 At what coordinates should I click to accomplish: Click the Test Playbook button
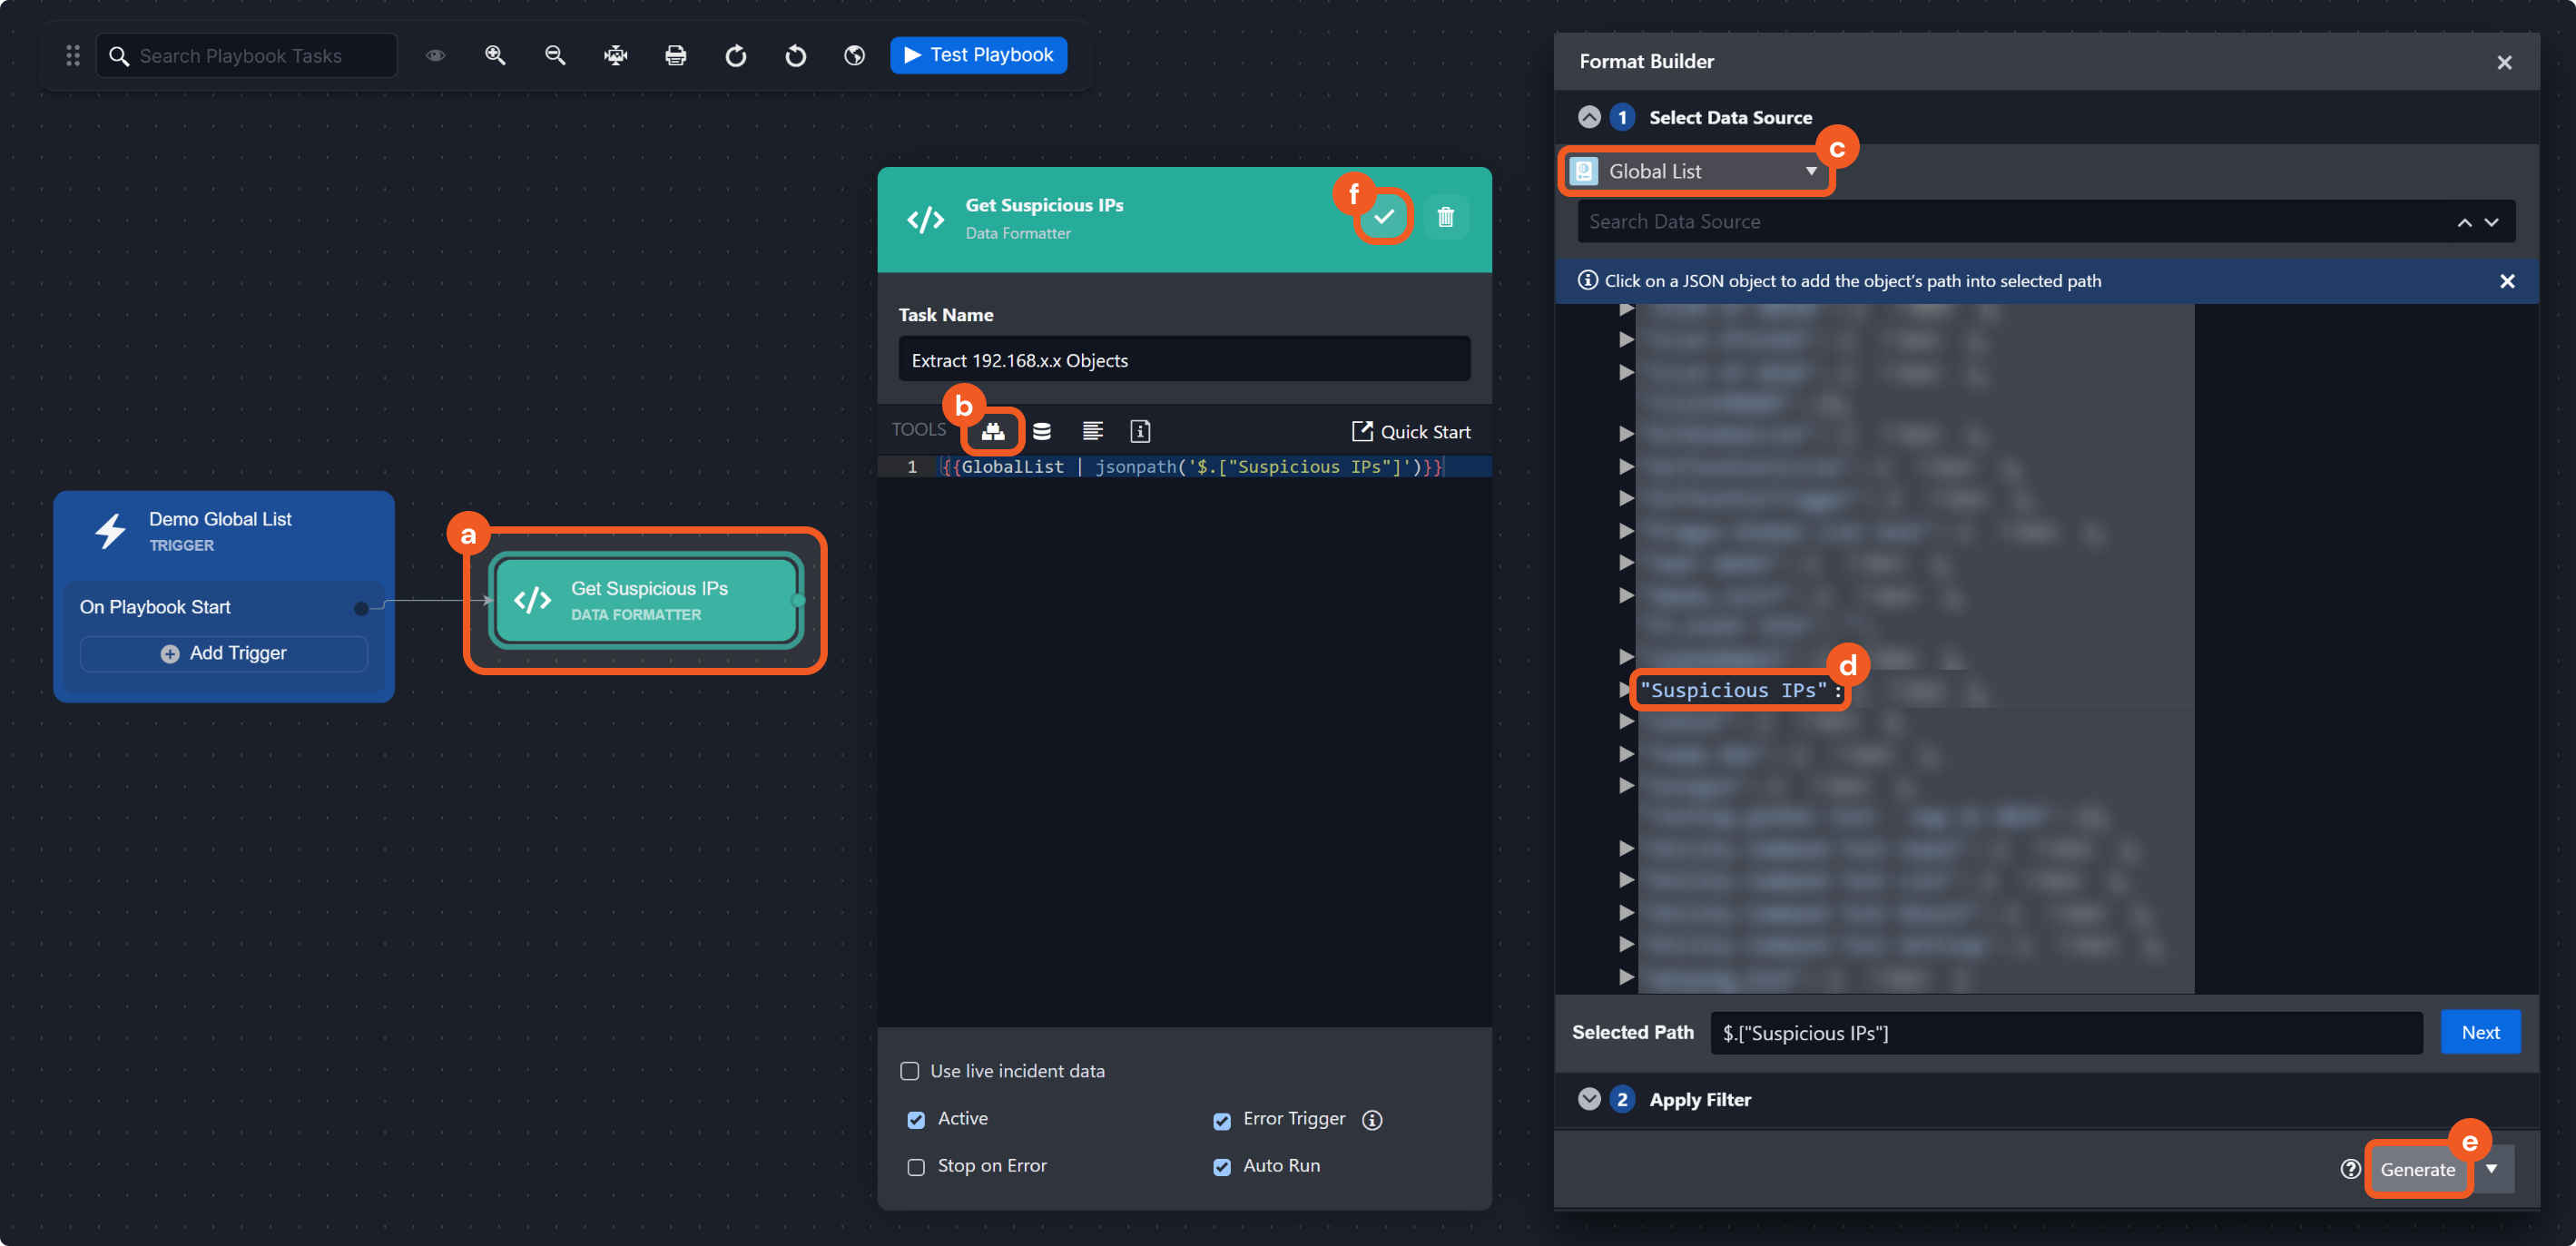978,55
